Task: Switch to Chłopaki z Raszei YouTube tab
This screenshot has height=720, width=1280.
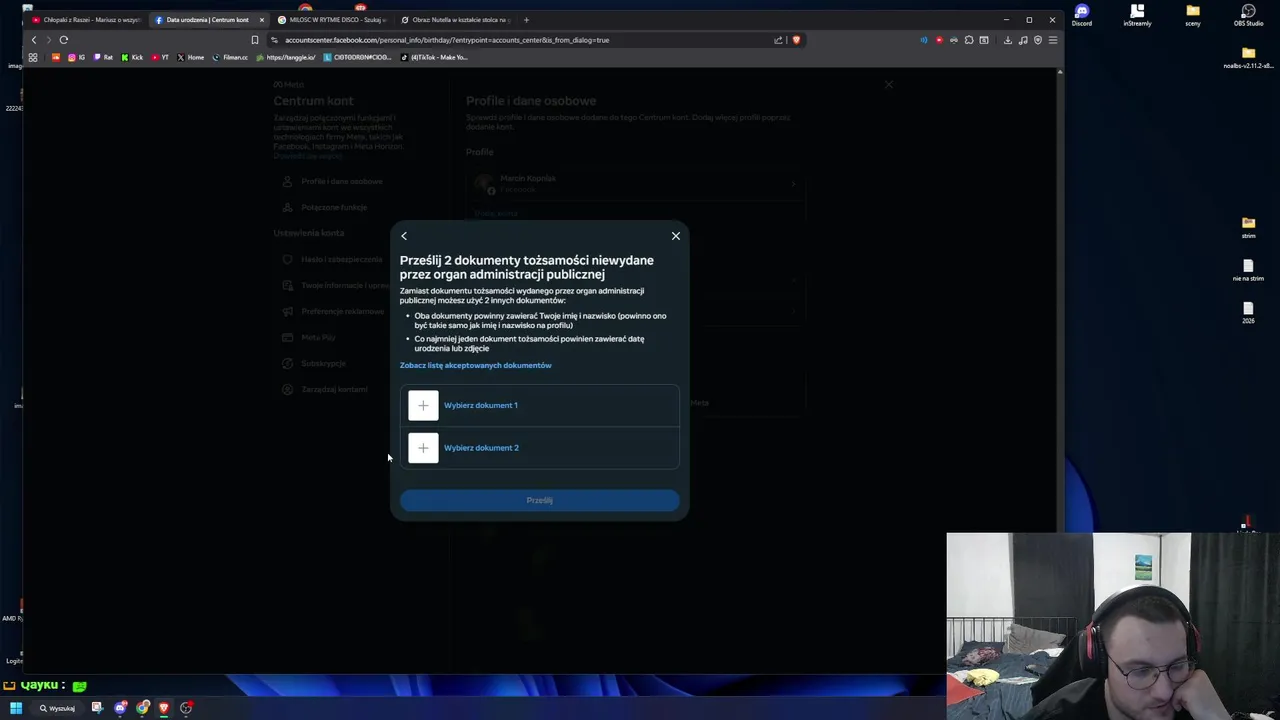Action: coord(87,20)
